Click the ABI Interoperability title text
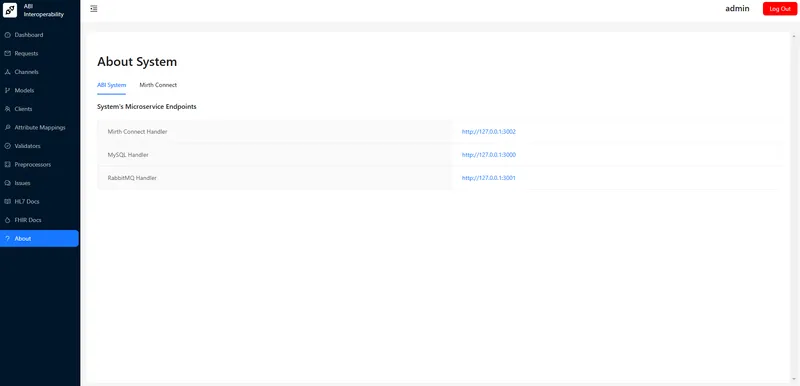Image resolution: width=800 pixels, height=386 pixels. pos(44,10)
